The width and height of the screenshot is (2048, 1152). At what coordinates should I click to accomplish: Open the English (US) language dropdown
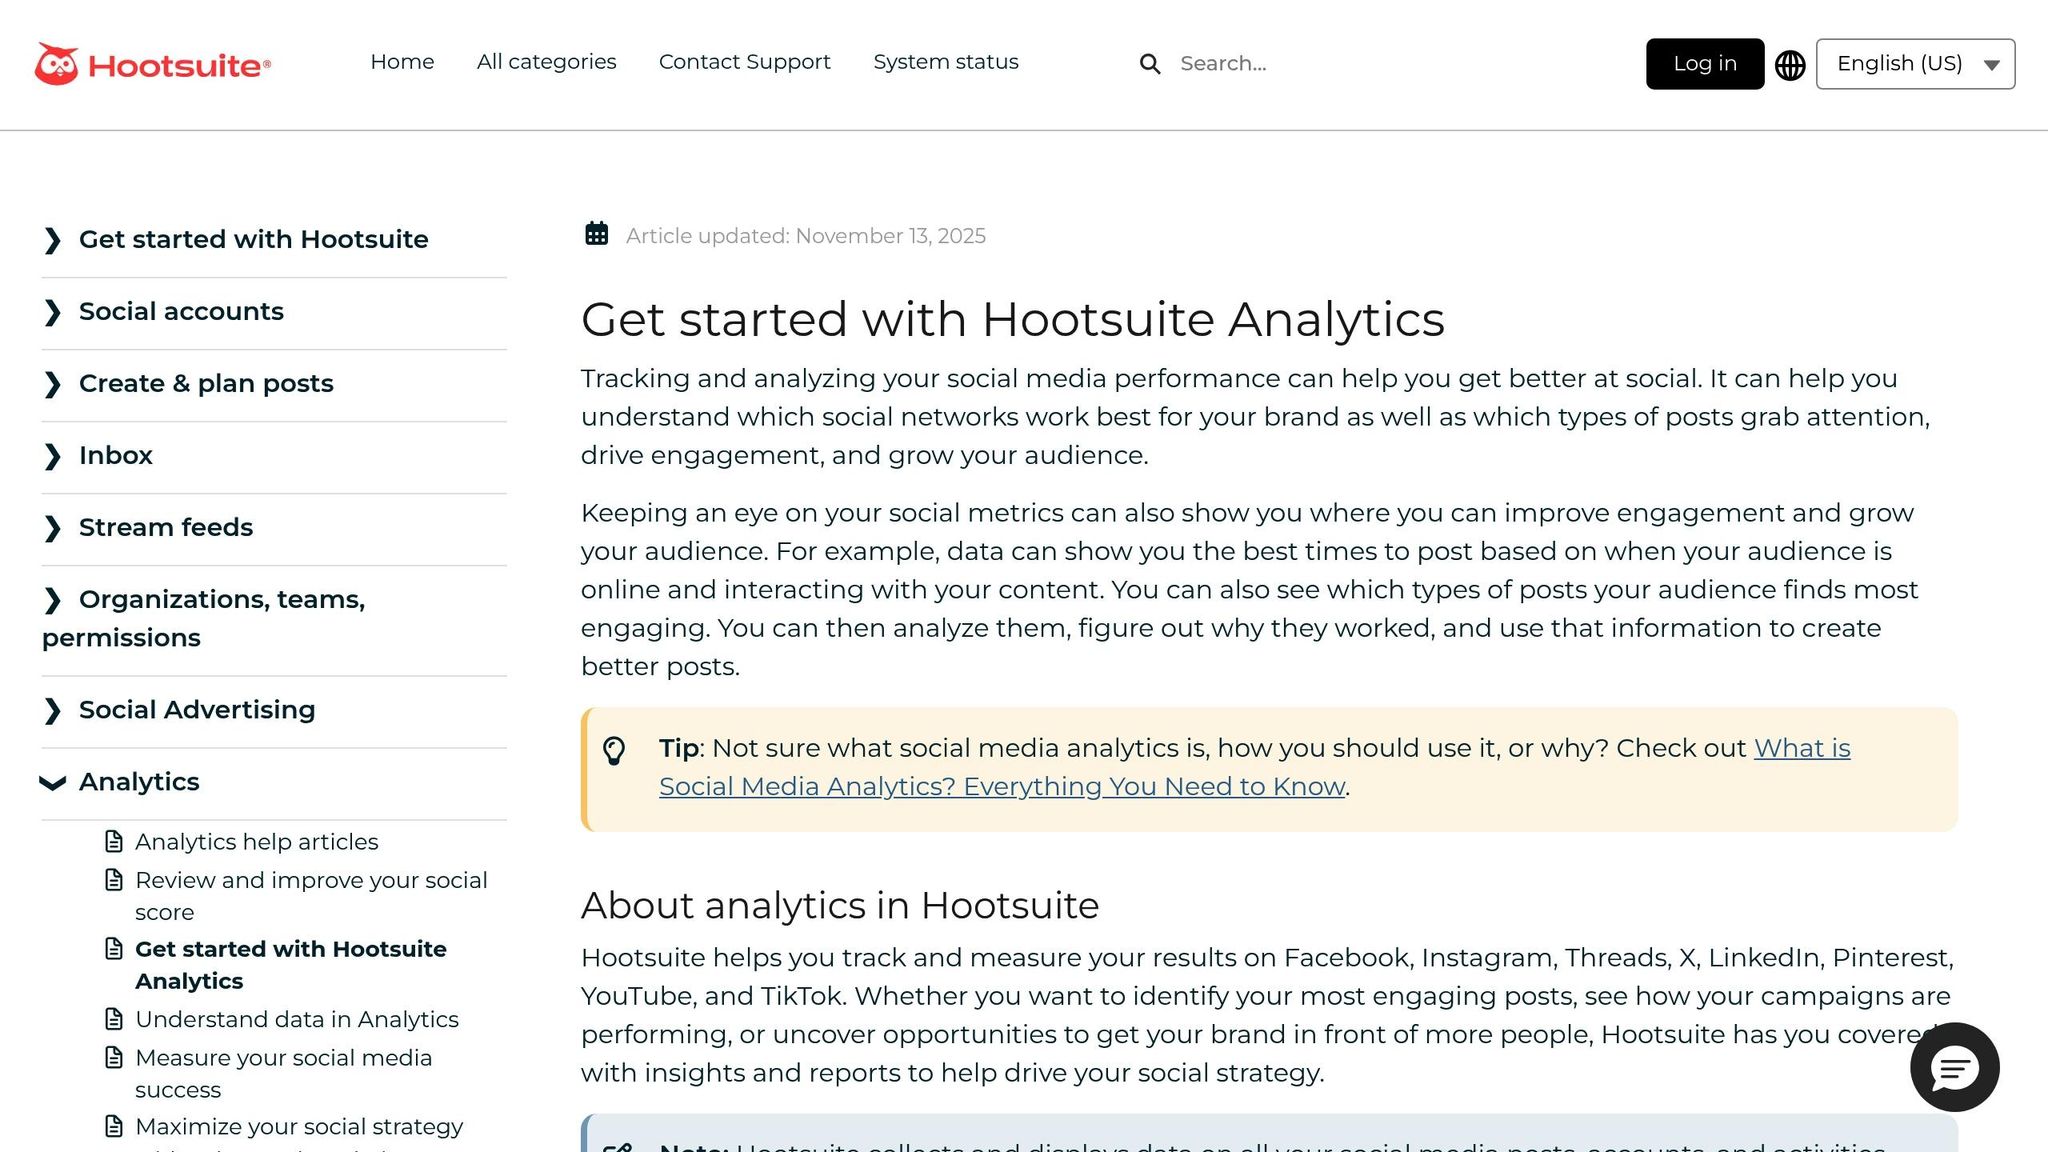[x=1915, y=63]
